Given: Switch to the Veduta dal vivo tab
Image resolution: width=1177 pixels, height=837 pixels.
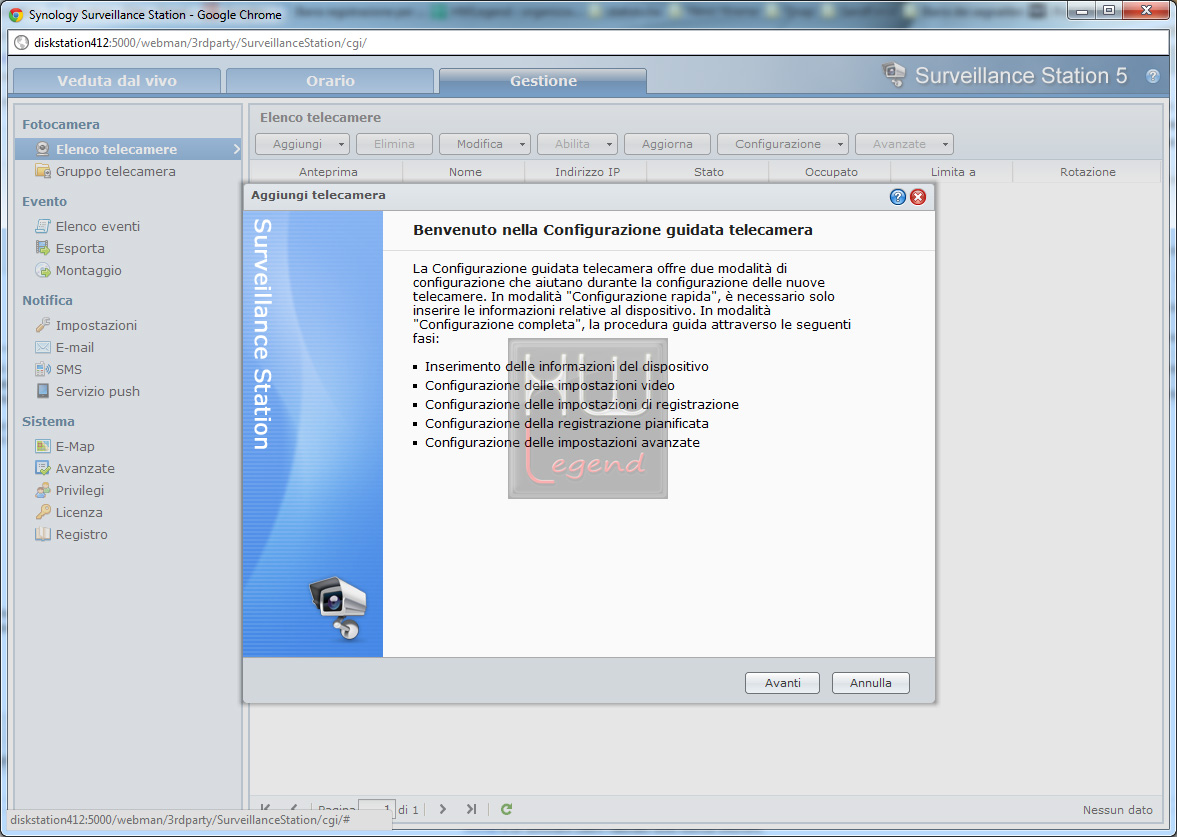Looking at the screenshot, I should coord(117,80).
